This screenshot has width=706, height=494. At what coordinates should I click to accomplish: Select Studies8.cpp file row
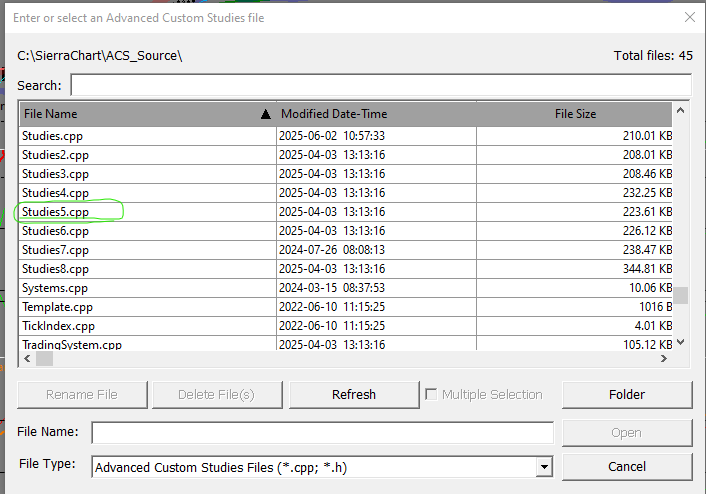pos(345,269)
